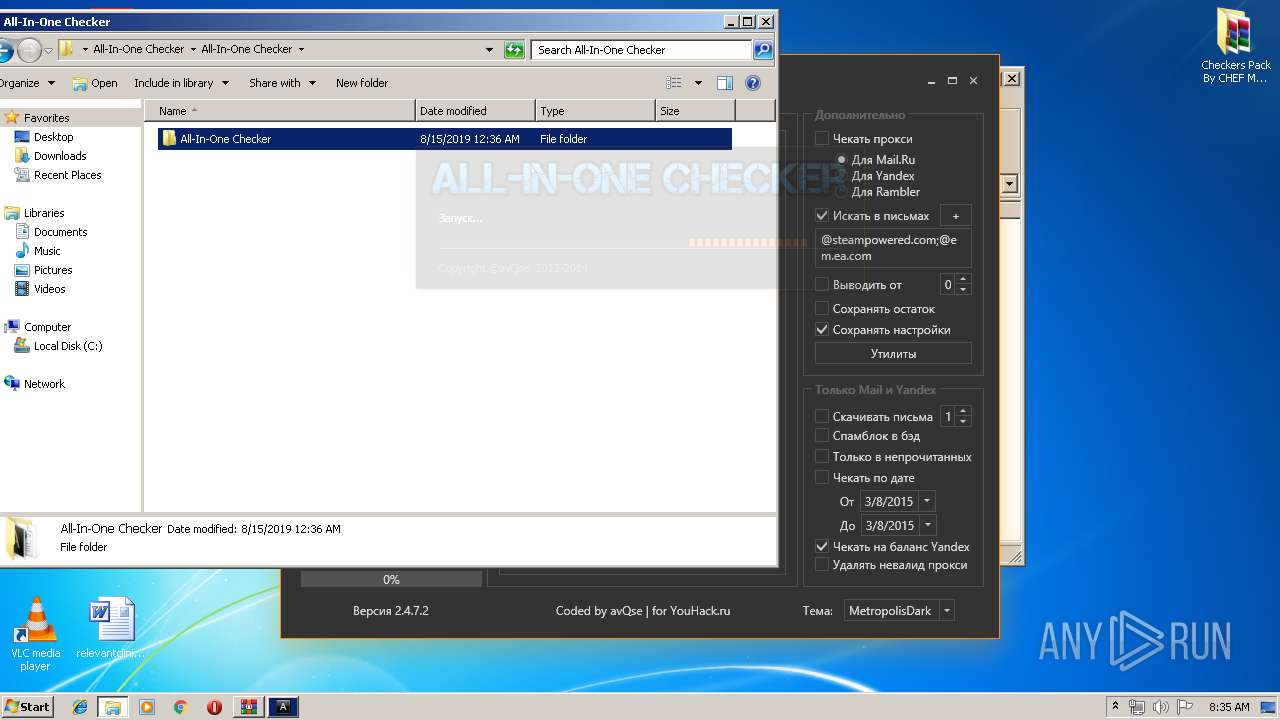This screenshot has width=1280, height=720.
Task: Open the До date picker dropdown
Action: [927, 525]
